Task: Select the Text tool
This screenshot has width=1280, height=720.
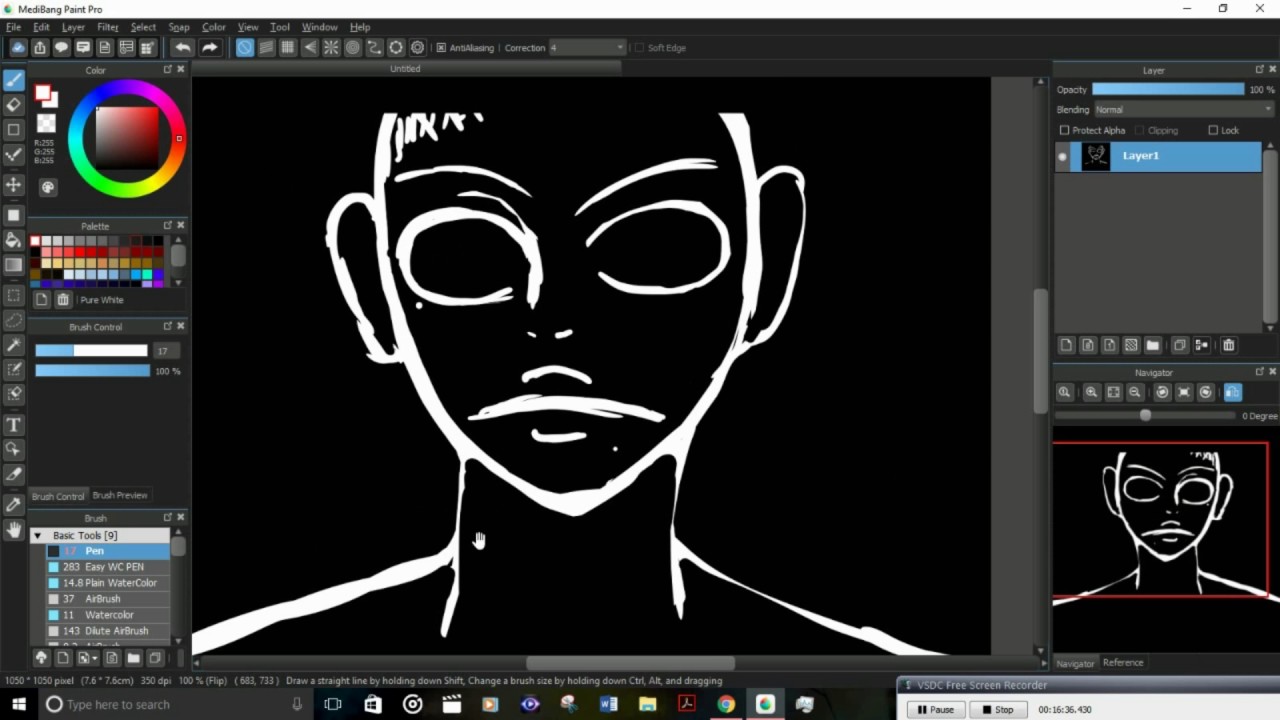Action: [13, 425]
